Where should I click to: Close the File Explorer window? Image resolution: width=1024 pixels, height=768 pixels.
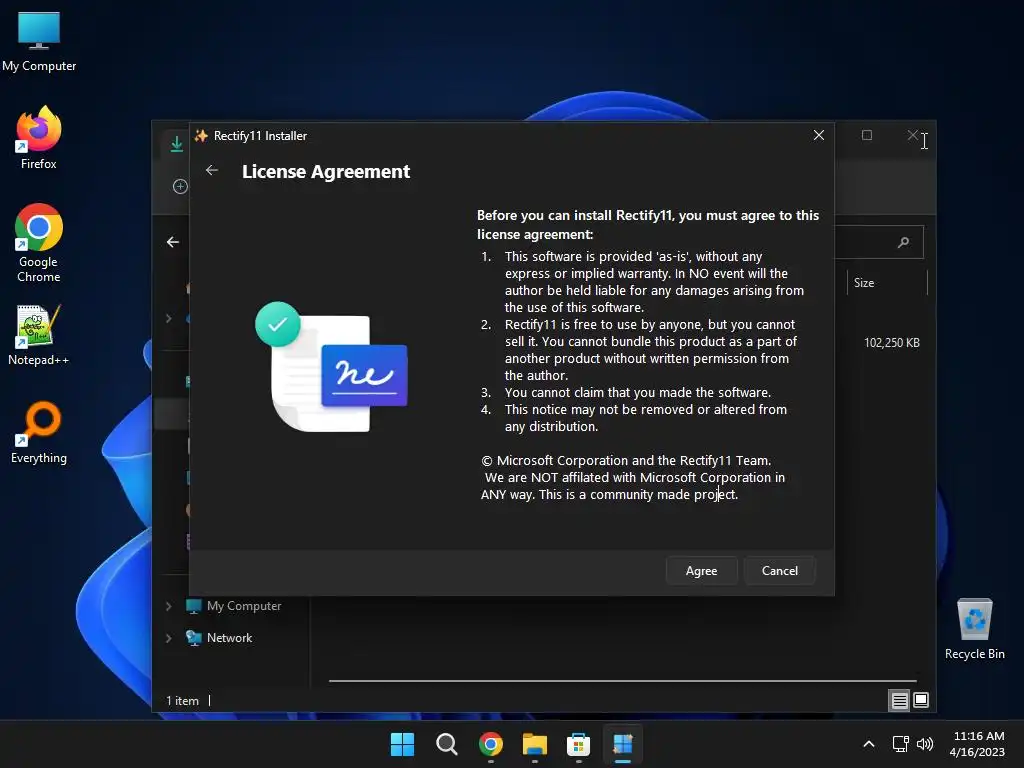tap(912, 135)
